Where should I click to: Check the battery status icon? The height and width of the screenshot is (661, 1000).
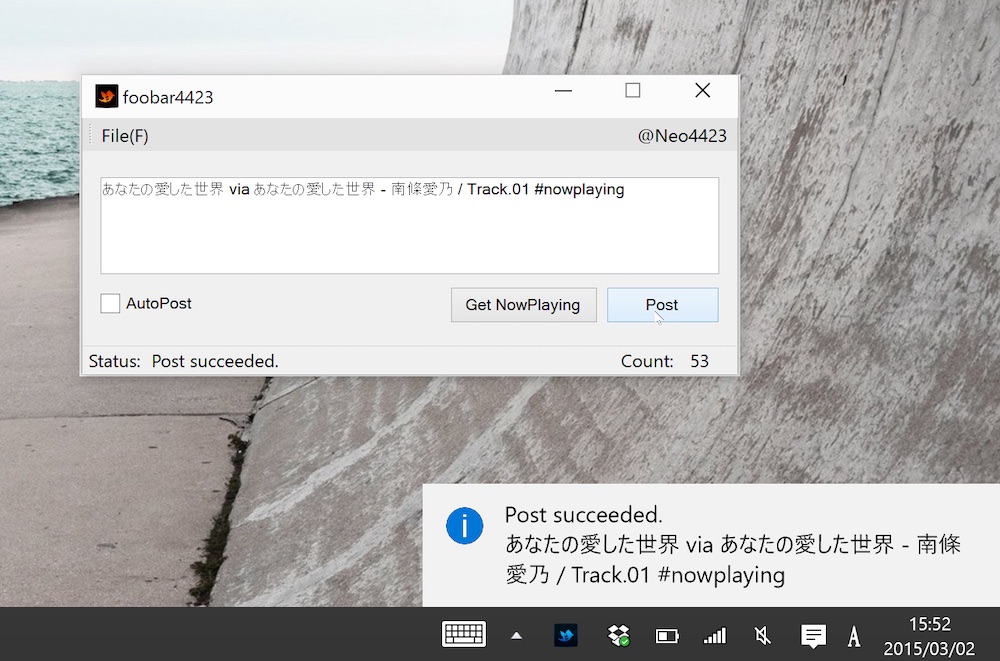click(666, 635)
